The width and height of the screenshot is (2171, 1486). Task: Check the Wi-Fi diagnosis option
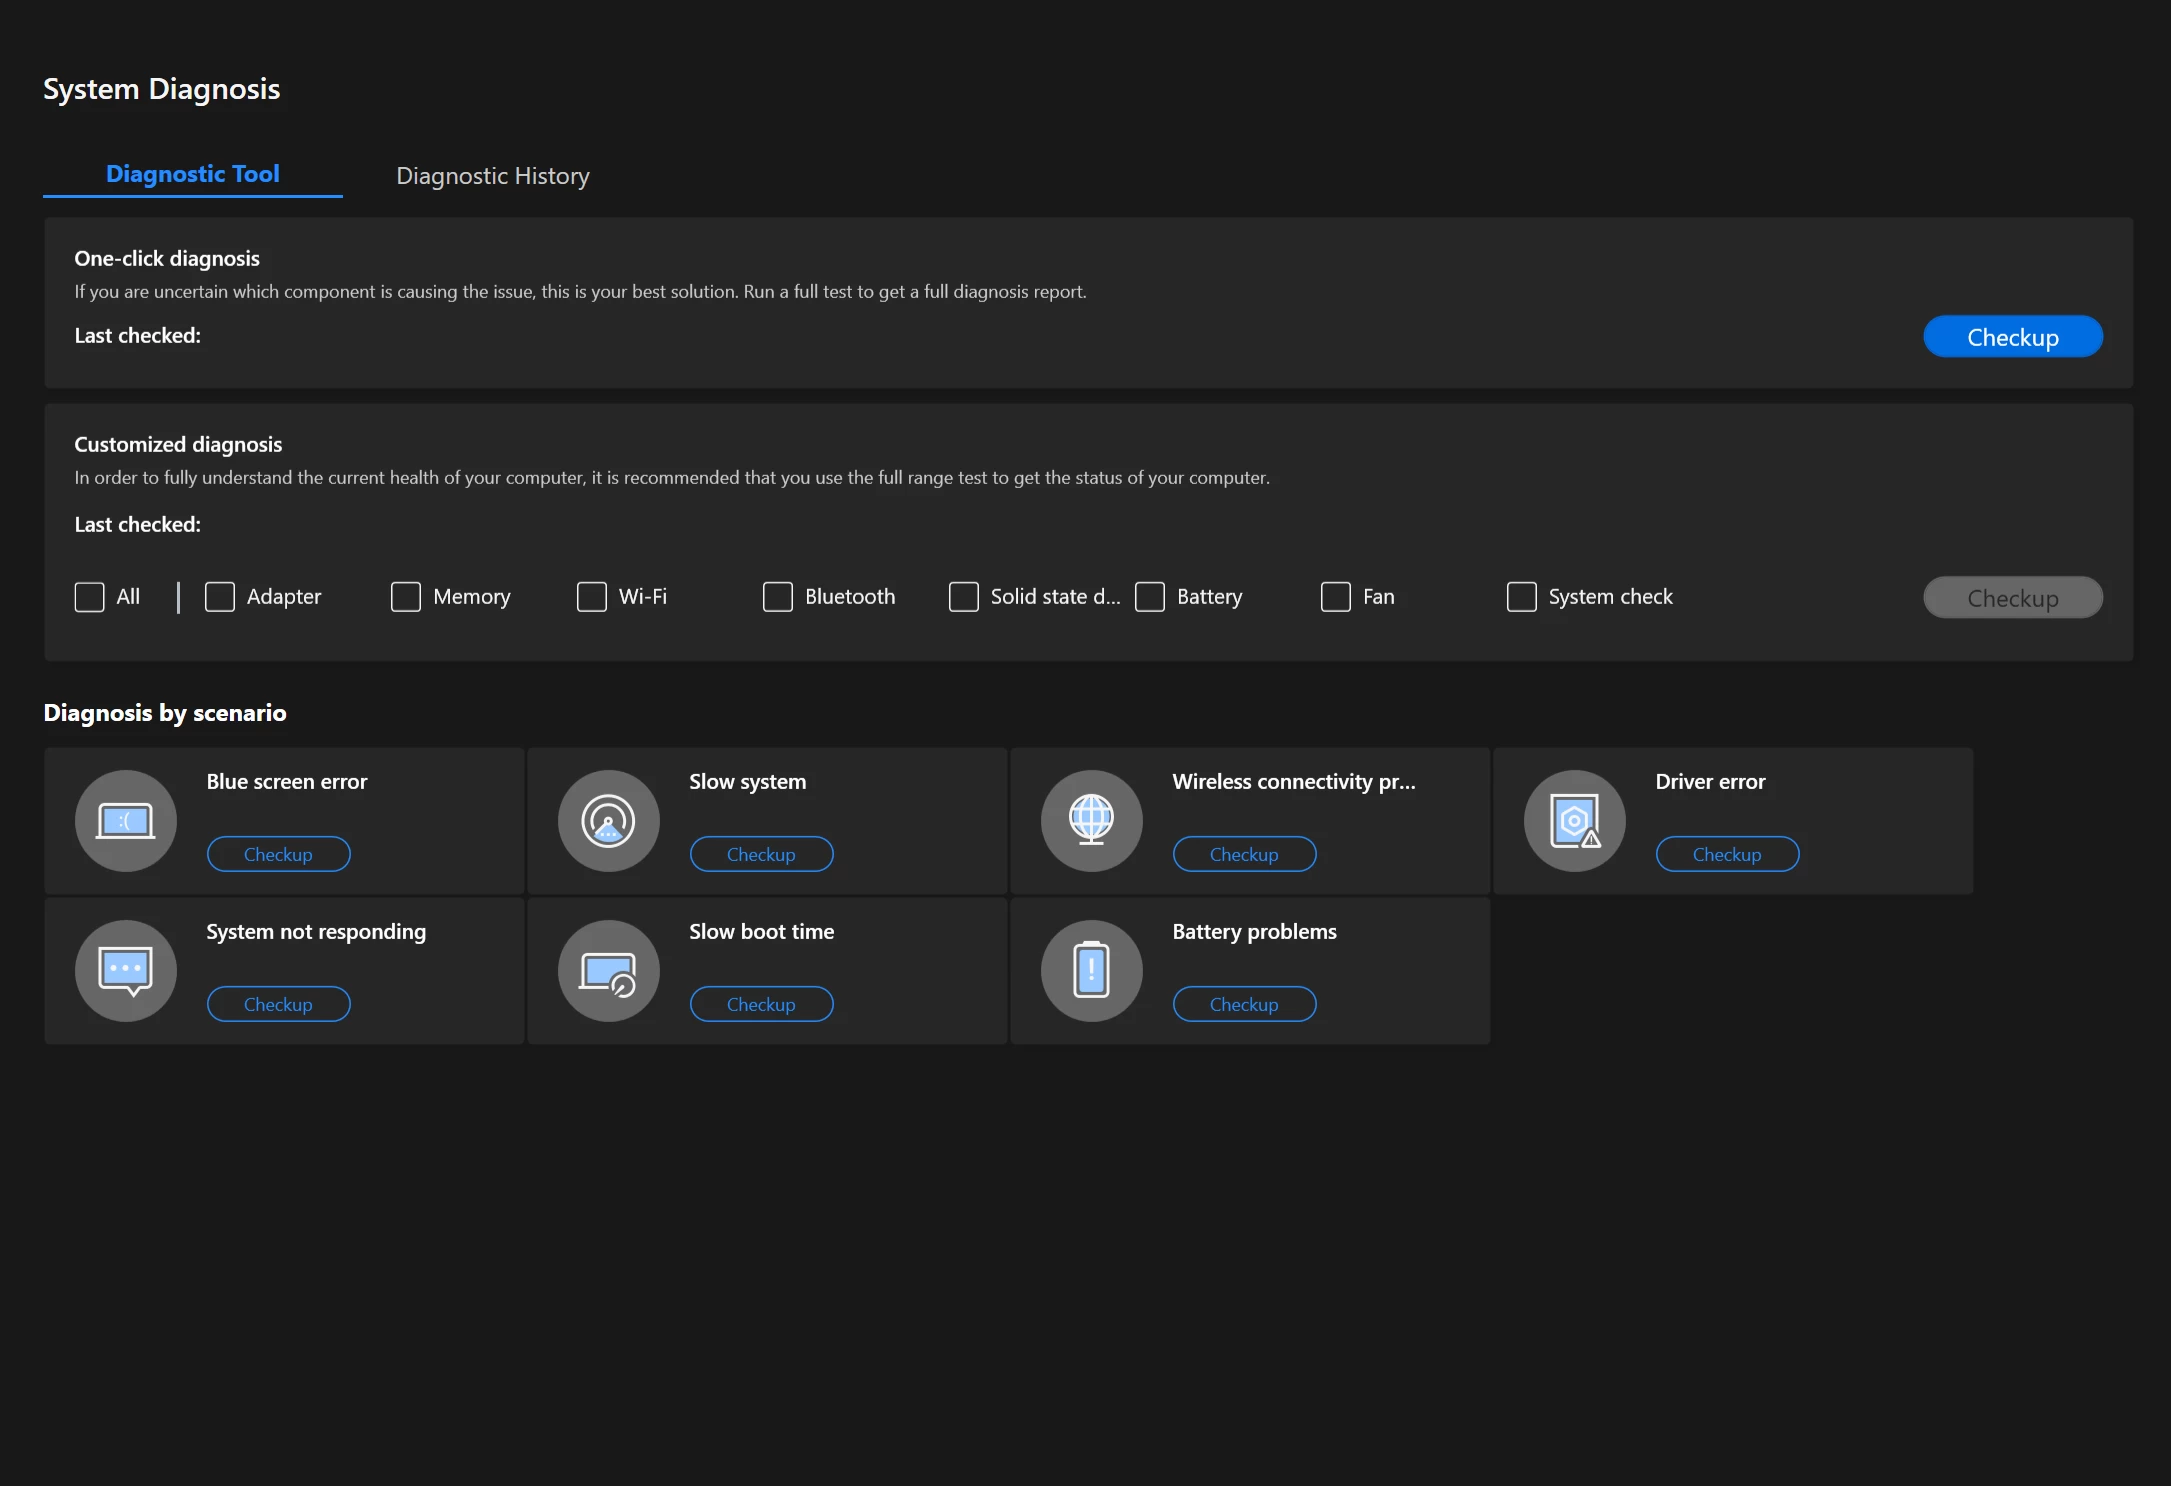point(592,597)
